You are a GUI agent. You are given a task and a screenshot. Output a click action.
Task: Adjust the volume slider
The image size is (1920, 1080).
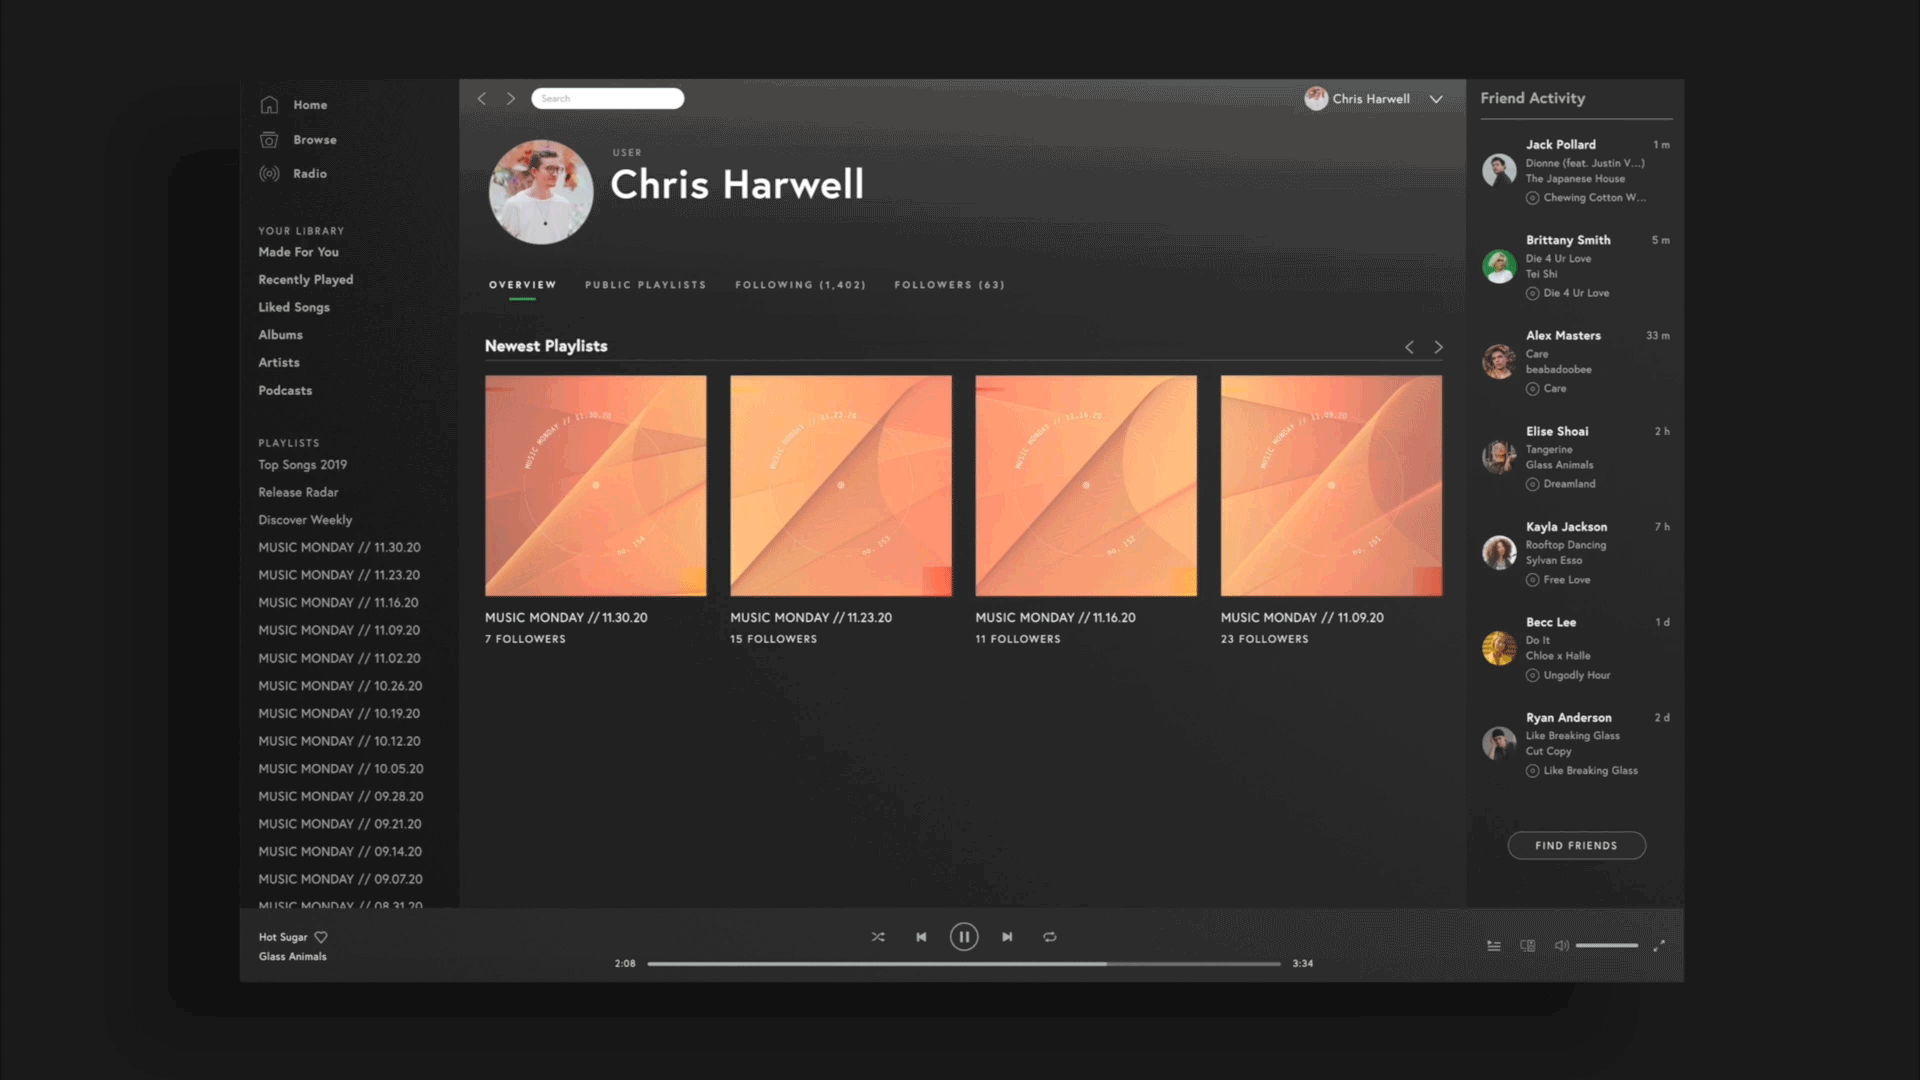pos(1607,946)
